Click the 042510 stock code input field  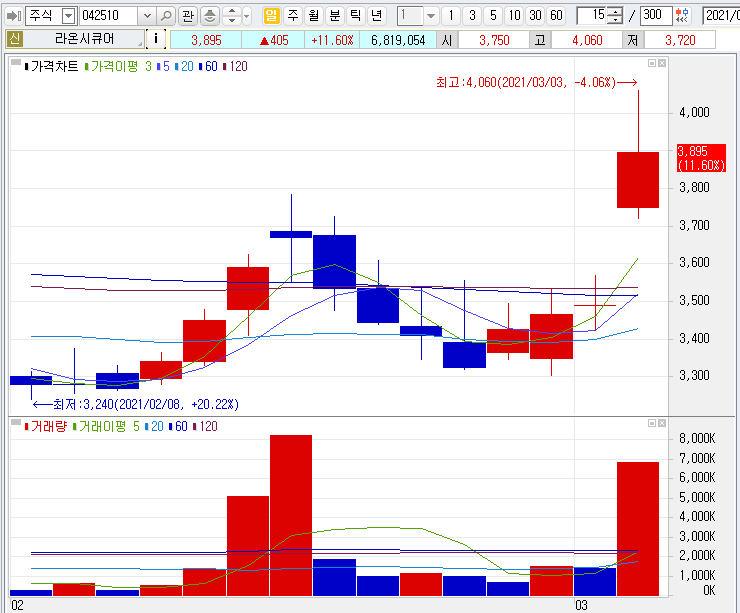coord(109,16)
